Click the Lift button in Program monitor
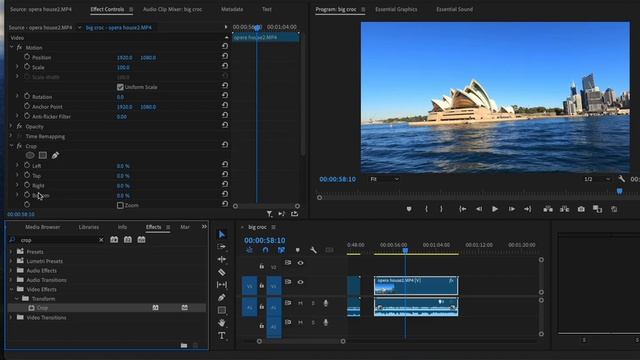Image resolution: width=640 pixels, height=360 pixels. (548, 209)
